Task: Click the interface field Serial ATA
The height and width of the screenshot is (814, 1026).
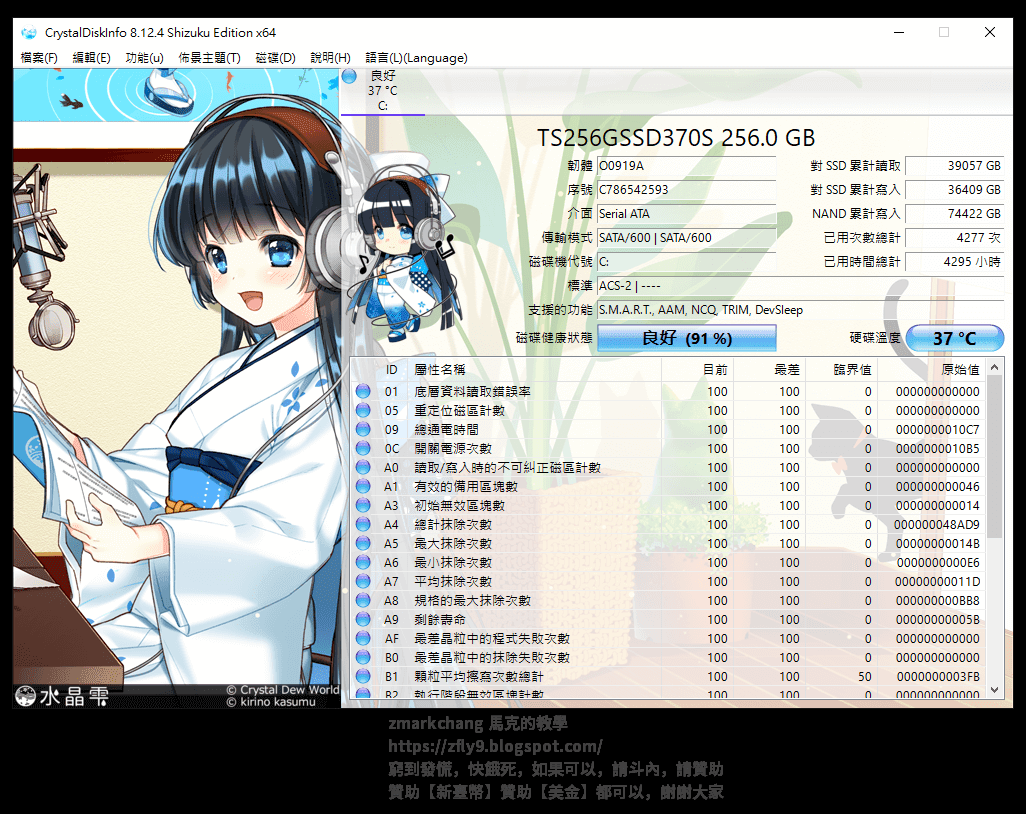Action: [x=686, y=214]
